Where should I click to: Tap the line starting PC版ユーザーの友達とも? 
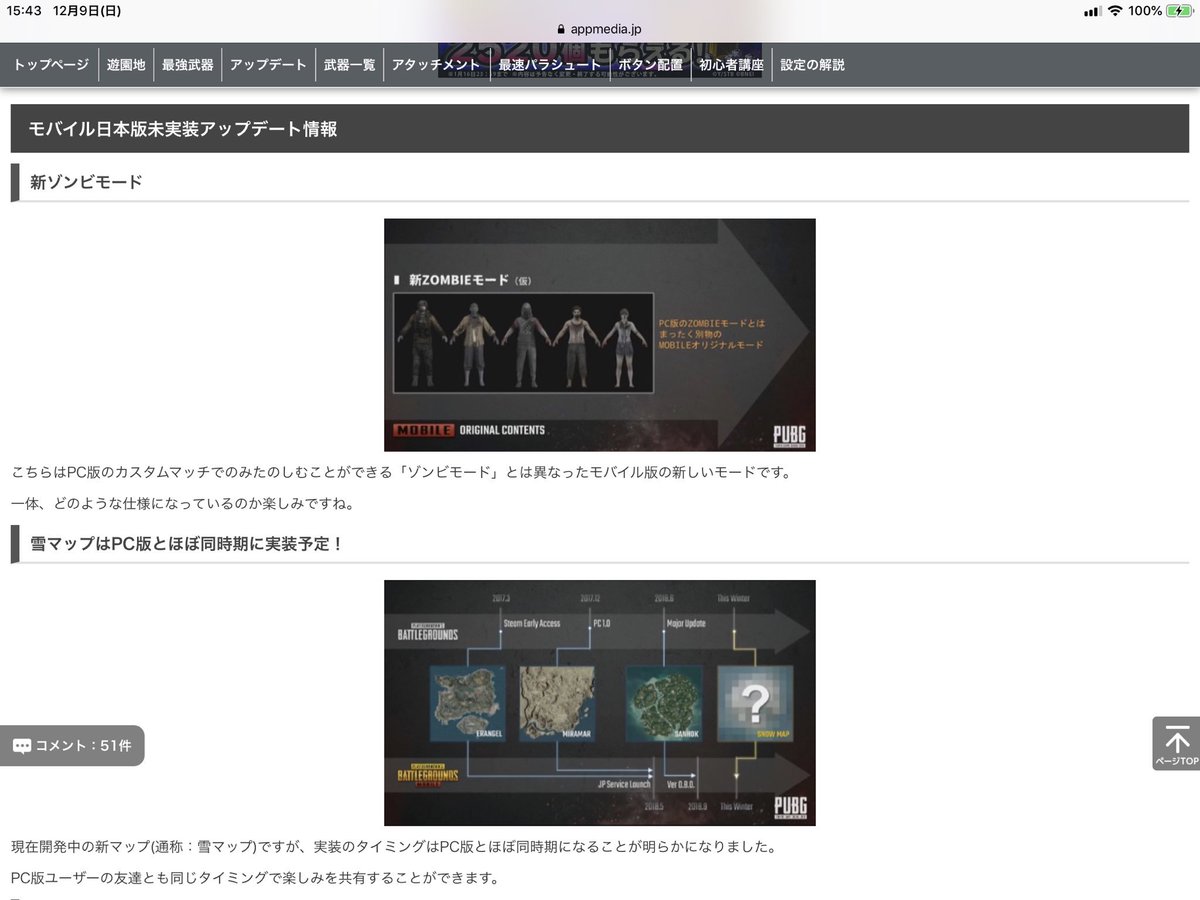(255, 878)
